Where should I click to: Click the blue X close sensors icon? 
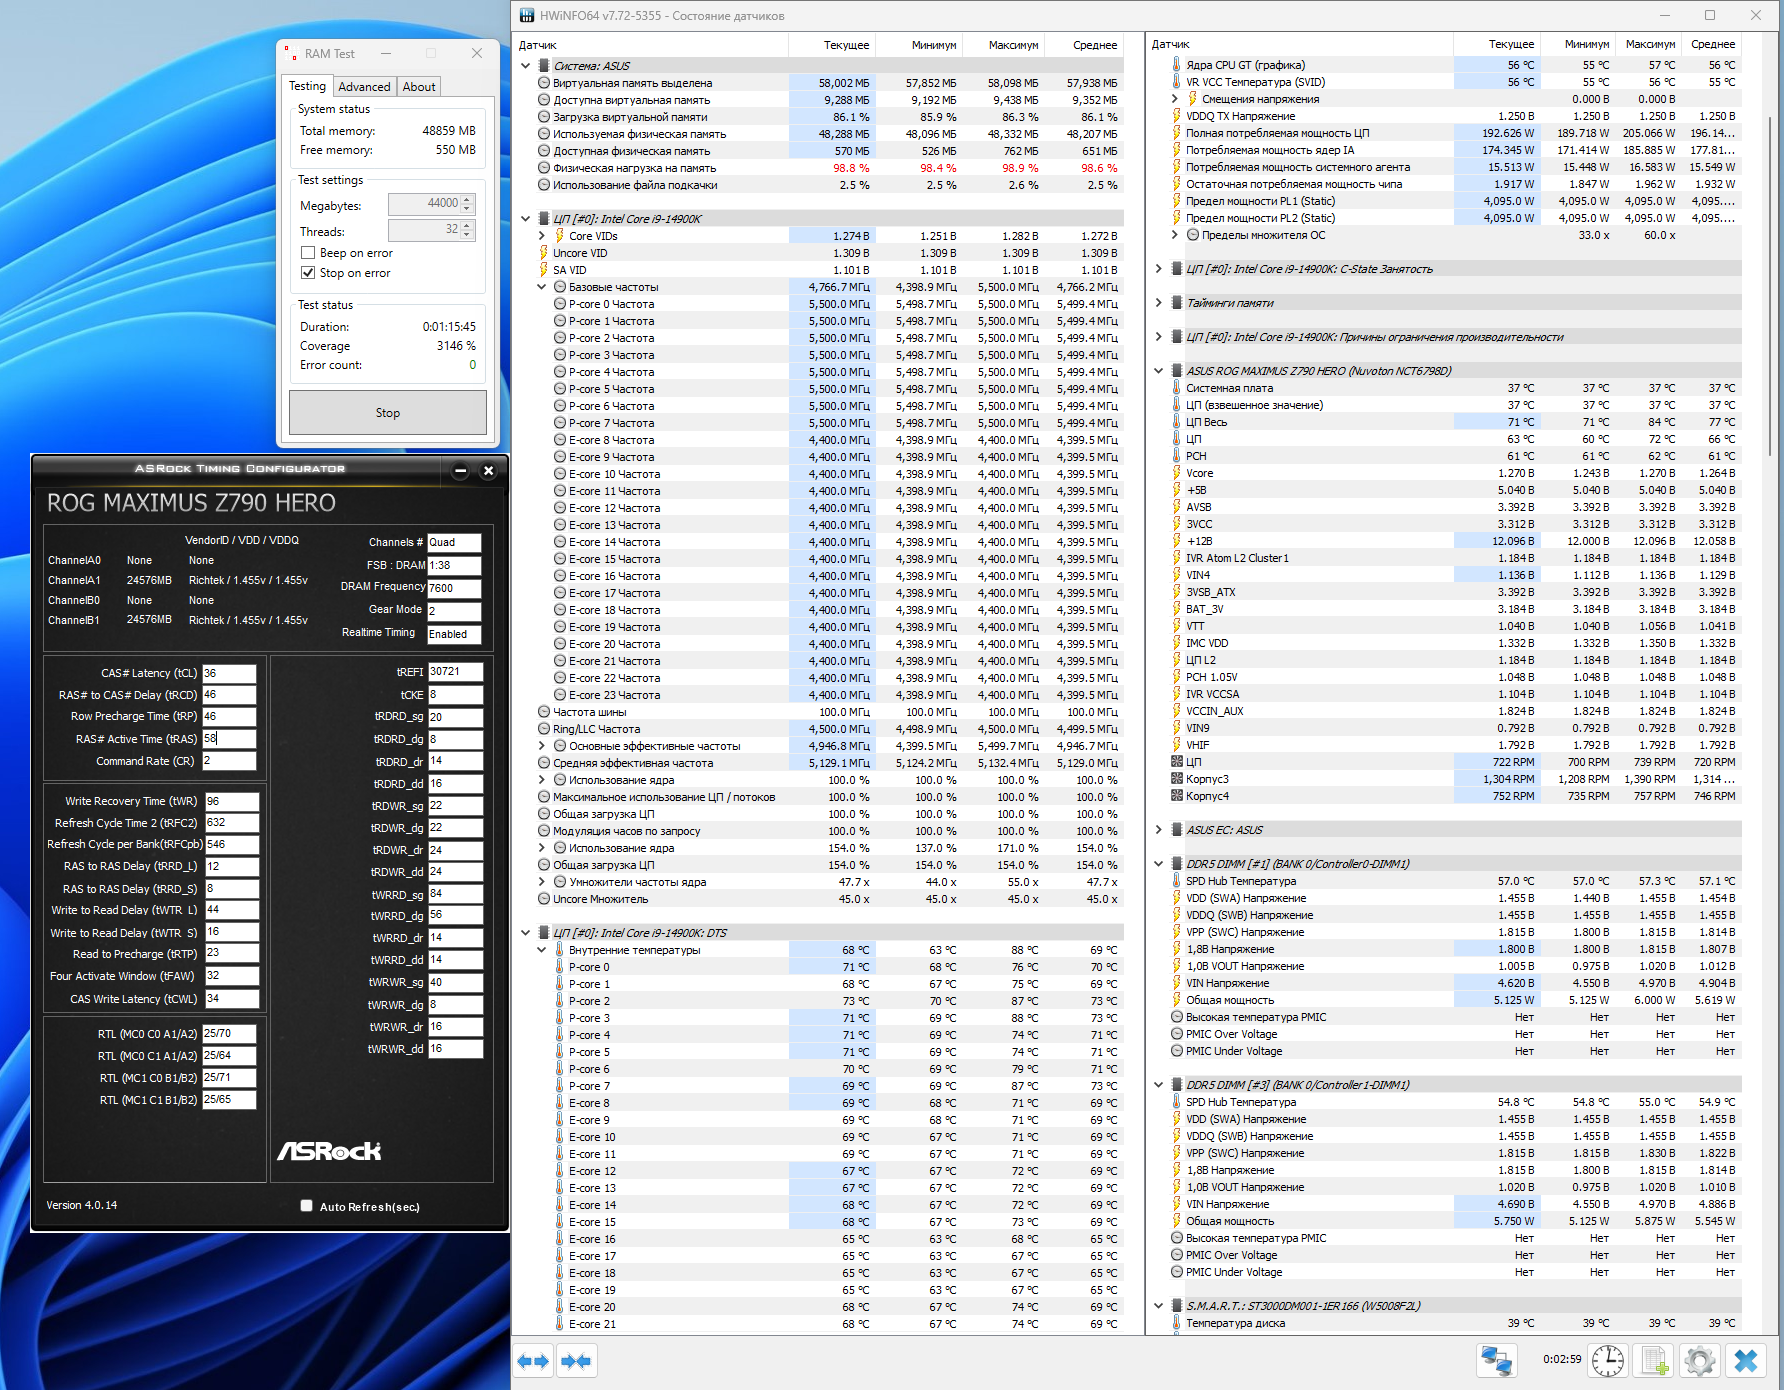(1746, 1361)
